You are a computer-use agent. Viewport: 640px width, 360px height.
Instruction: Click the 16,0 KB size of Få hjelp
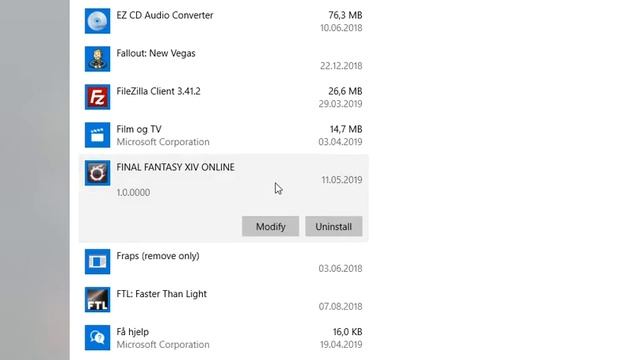click(347, 332)
